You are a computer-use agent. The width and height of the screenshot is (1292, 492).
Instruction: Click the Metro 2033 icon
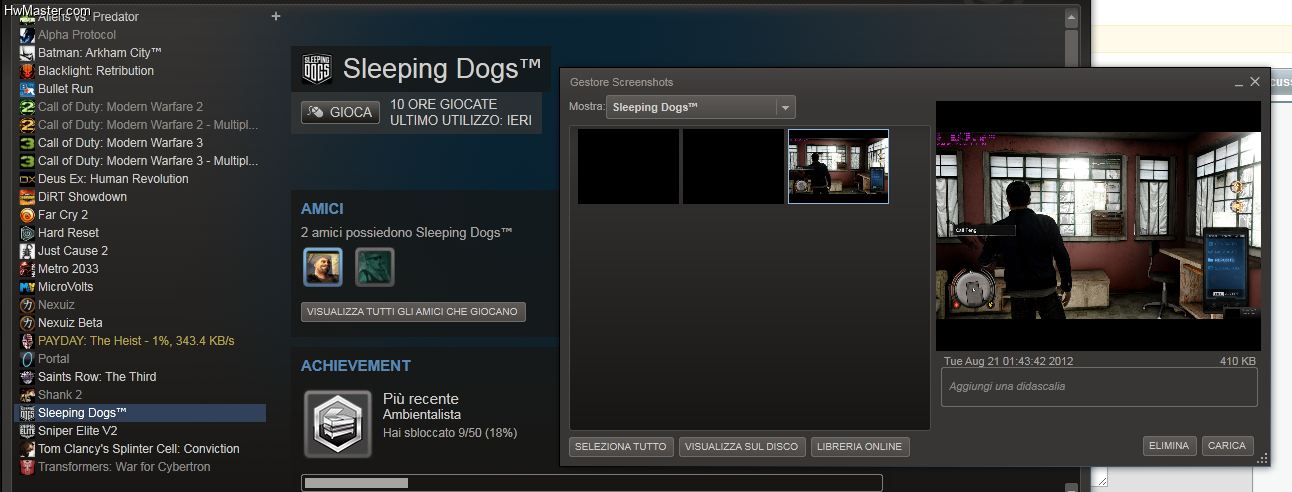[28, 269]
